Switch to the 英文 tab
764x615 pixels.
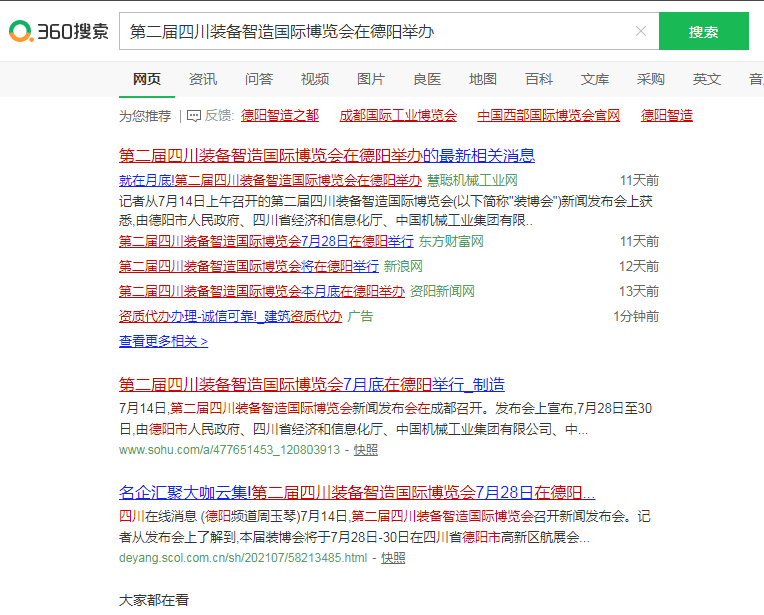(707, 79)
